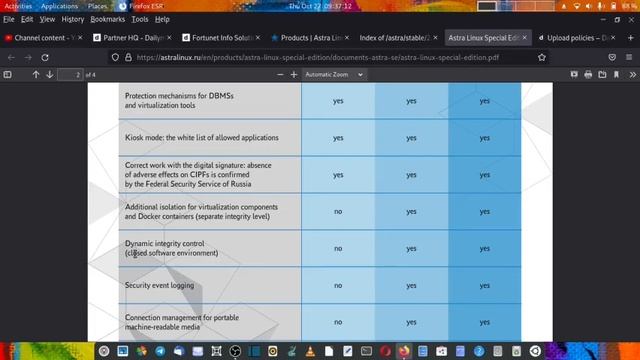Open the terminal from the dock
Screen dimensions: 640x360
coord(367,351)
